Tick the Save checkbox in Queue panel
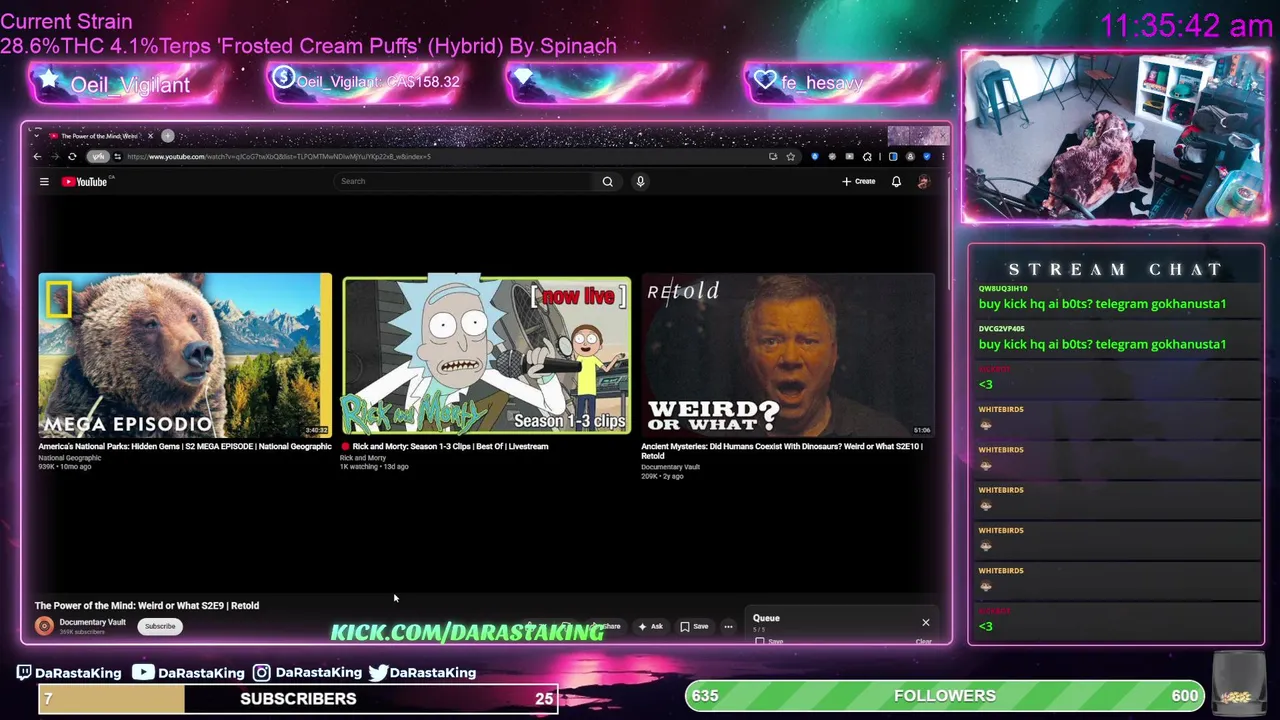1280x720 pixels. tap(760, 641)
